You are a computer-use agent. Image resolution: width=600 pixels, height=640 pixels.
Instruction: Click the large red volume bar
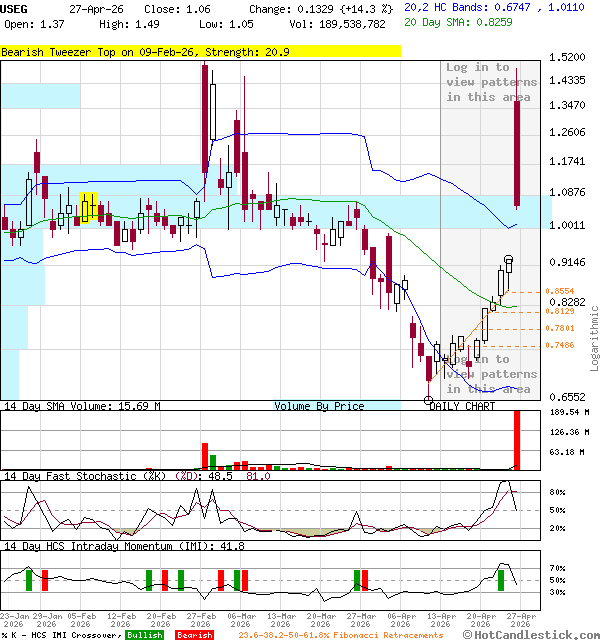point(517,439)
